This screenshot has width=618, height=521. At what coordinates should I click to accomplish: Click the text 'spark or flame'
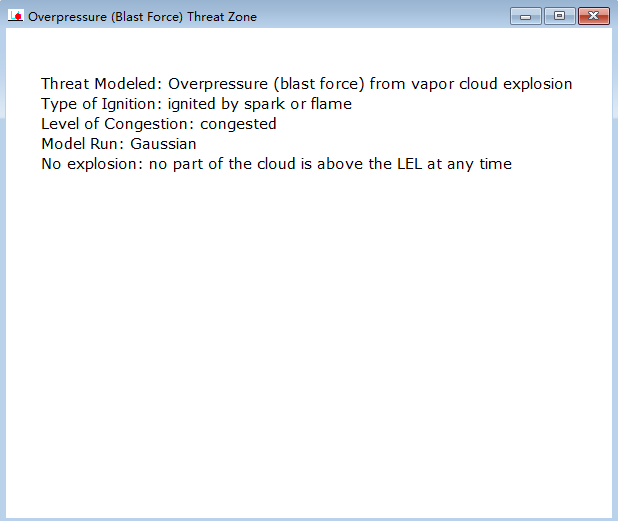point(298,104)
